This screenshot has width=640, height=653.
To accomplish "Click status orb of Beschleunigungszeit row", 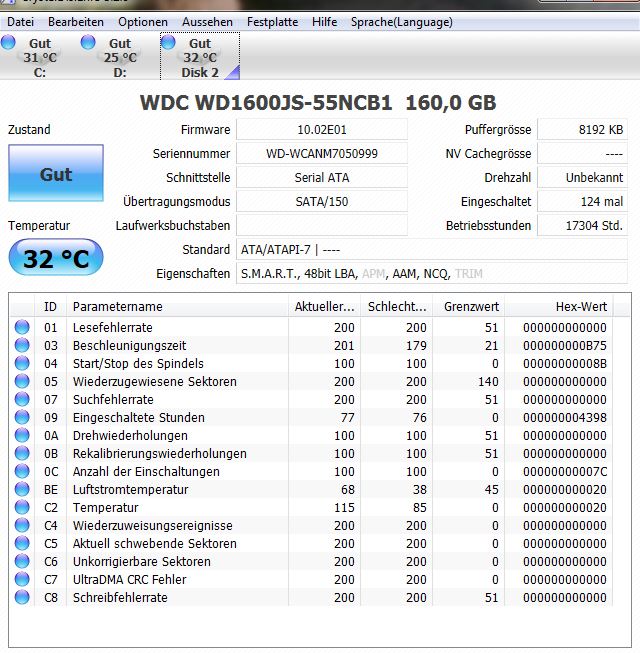I will pos(22,345).
